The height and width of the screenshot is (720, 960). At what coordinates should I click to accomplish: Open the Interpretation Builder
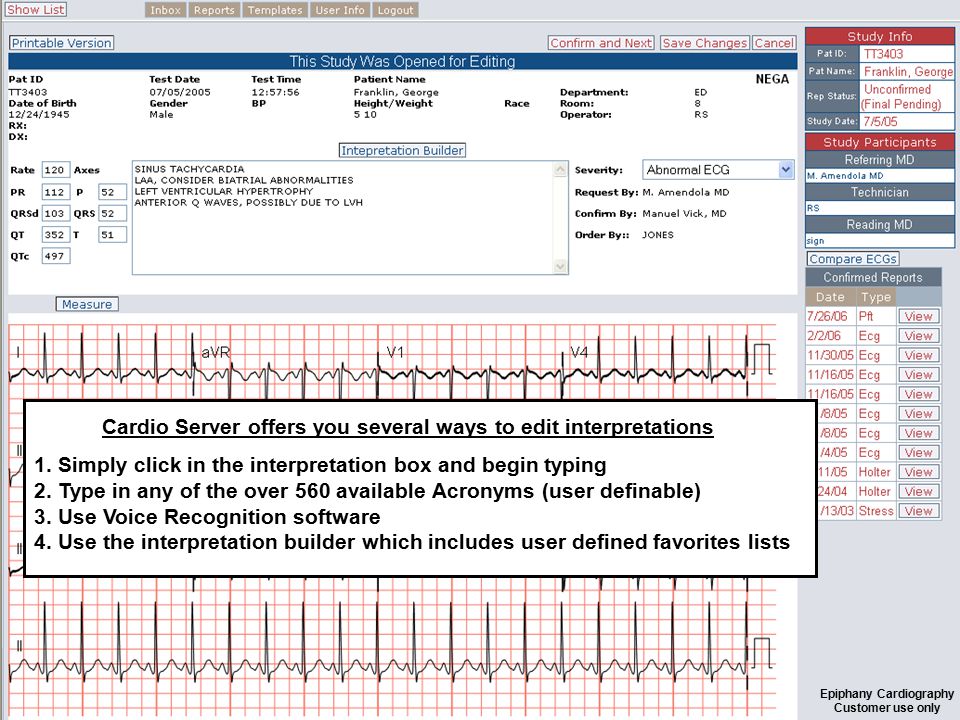click(402, 151)
